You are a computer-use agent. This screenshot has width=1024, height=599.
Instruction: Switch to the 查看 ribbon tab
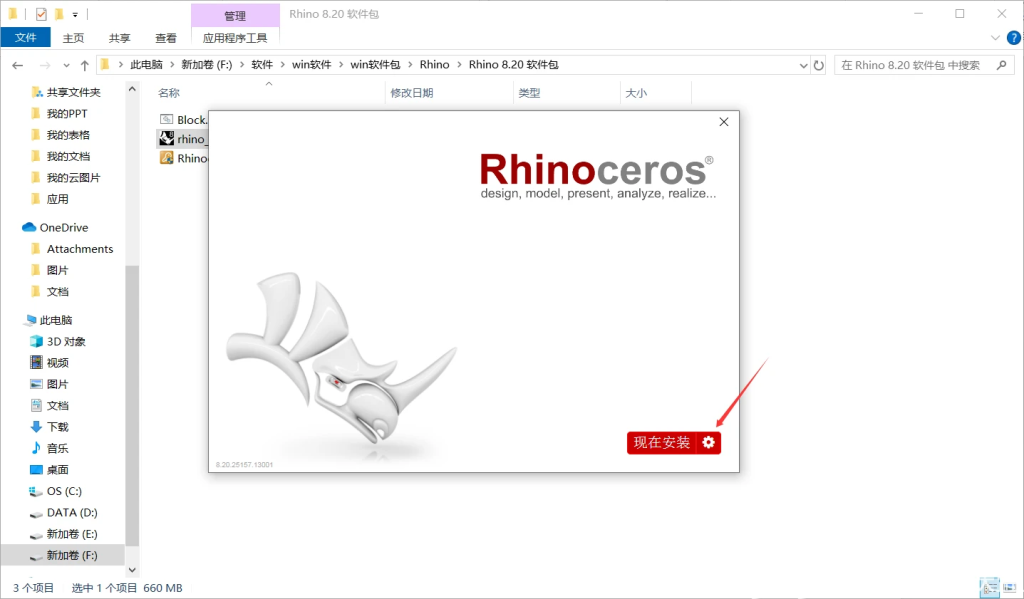(165, 37)
